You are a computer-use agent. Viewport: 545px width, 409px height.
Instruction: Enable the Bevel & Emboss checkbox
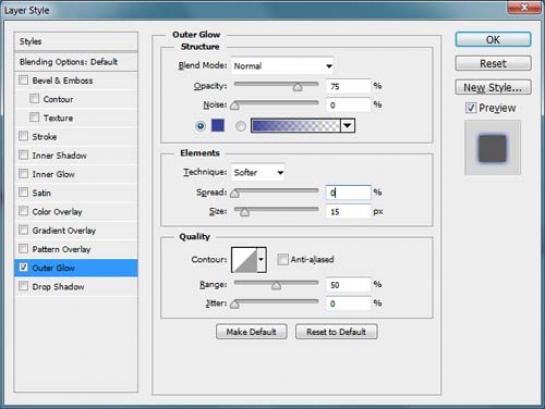23,80
